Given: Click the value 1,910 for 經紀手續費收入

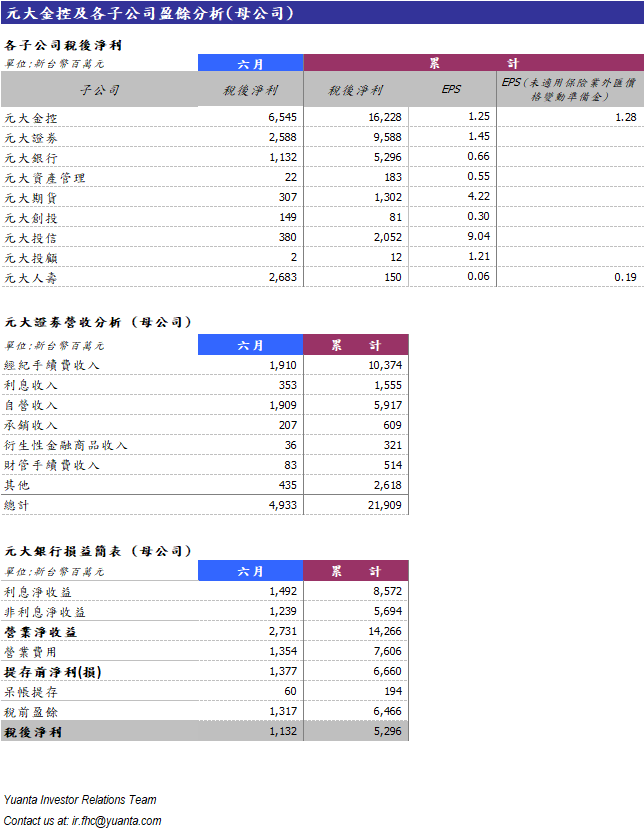Looking at the screenshot, I should click(283, 365).
